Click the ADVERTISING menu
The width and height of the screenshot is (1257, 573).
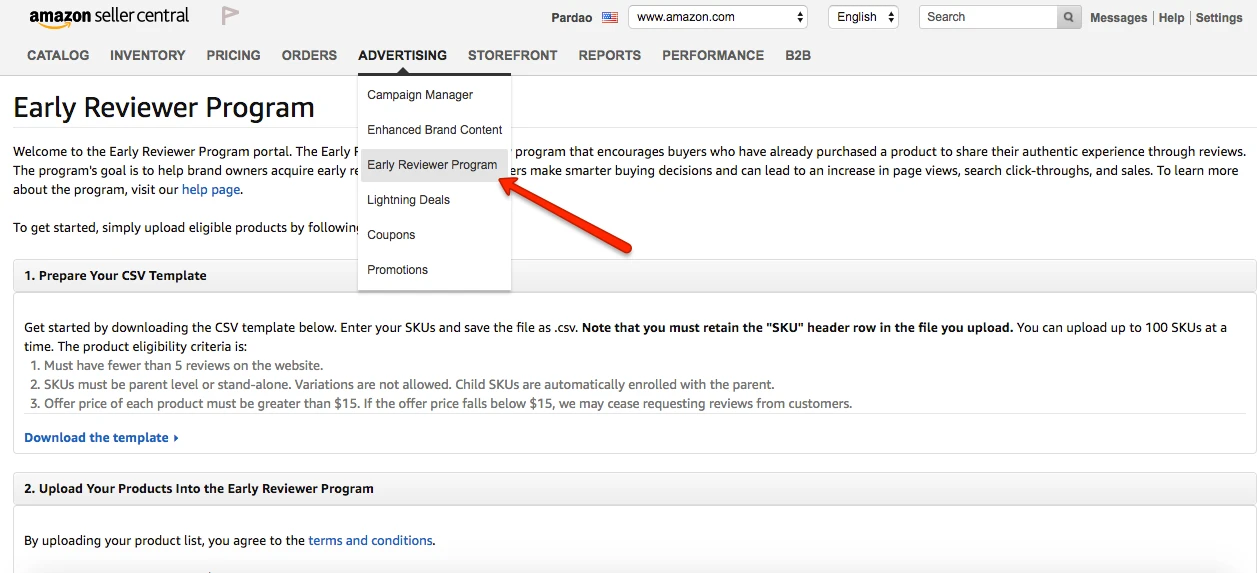[402, 55]
